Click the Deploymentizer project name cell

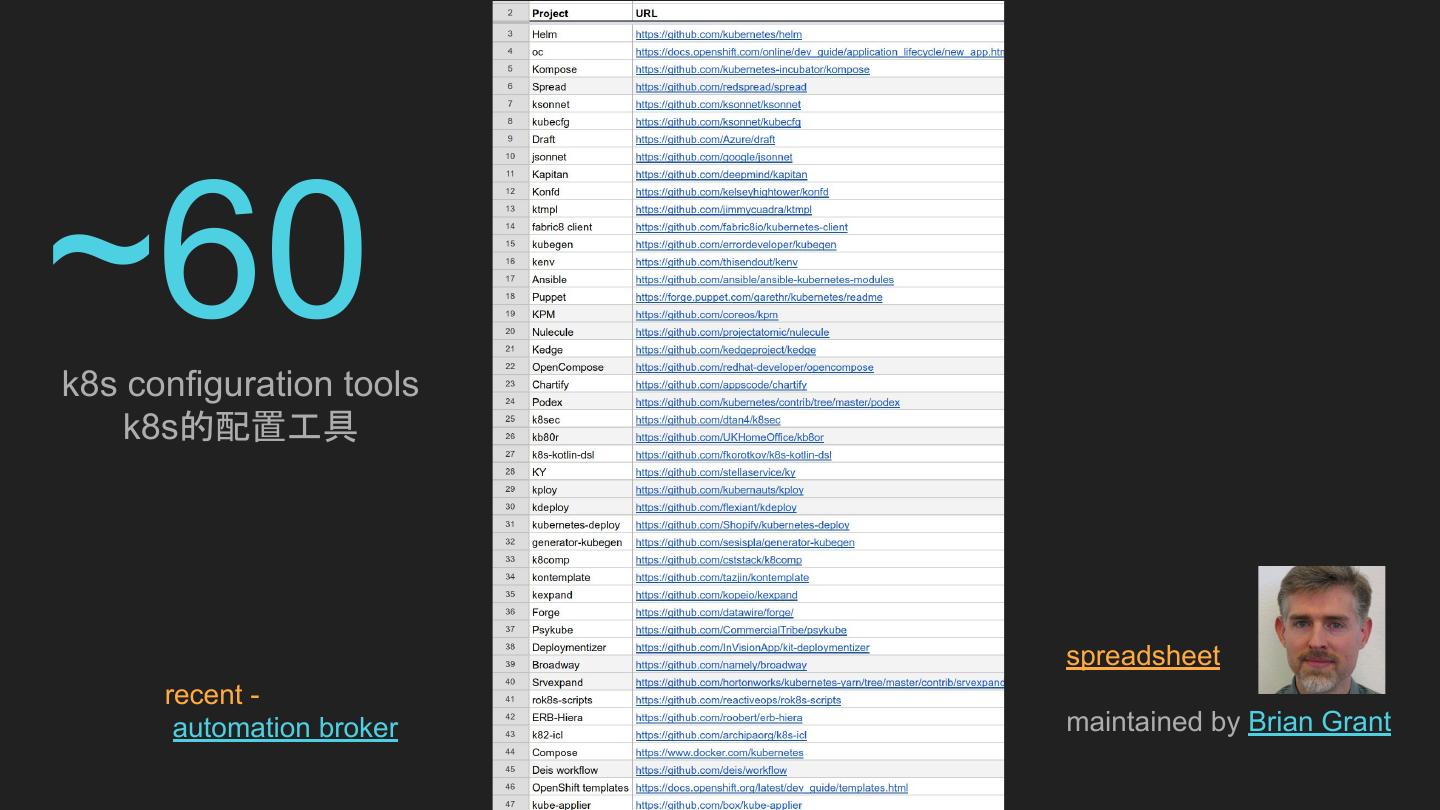(x=581, y=647)
